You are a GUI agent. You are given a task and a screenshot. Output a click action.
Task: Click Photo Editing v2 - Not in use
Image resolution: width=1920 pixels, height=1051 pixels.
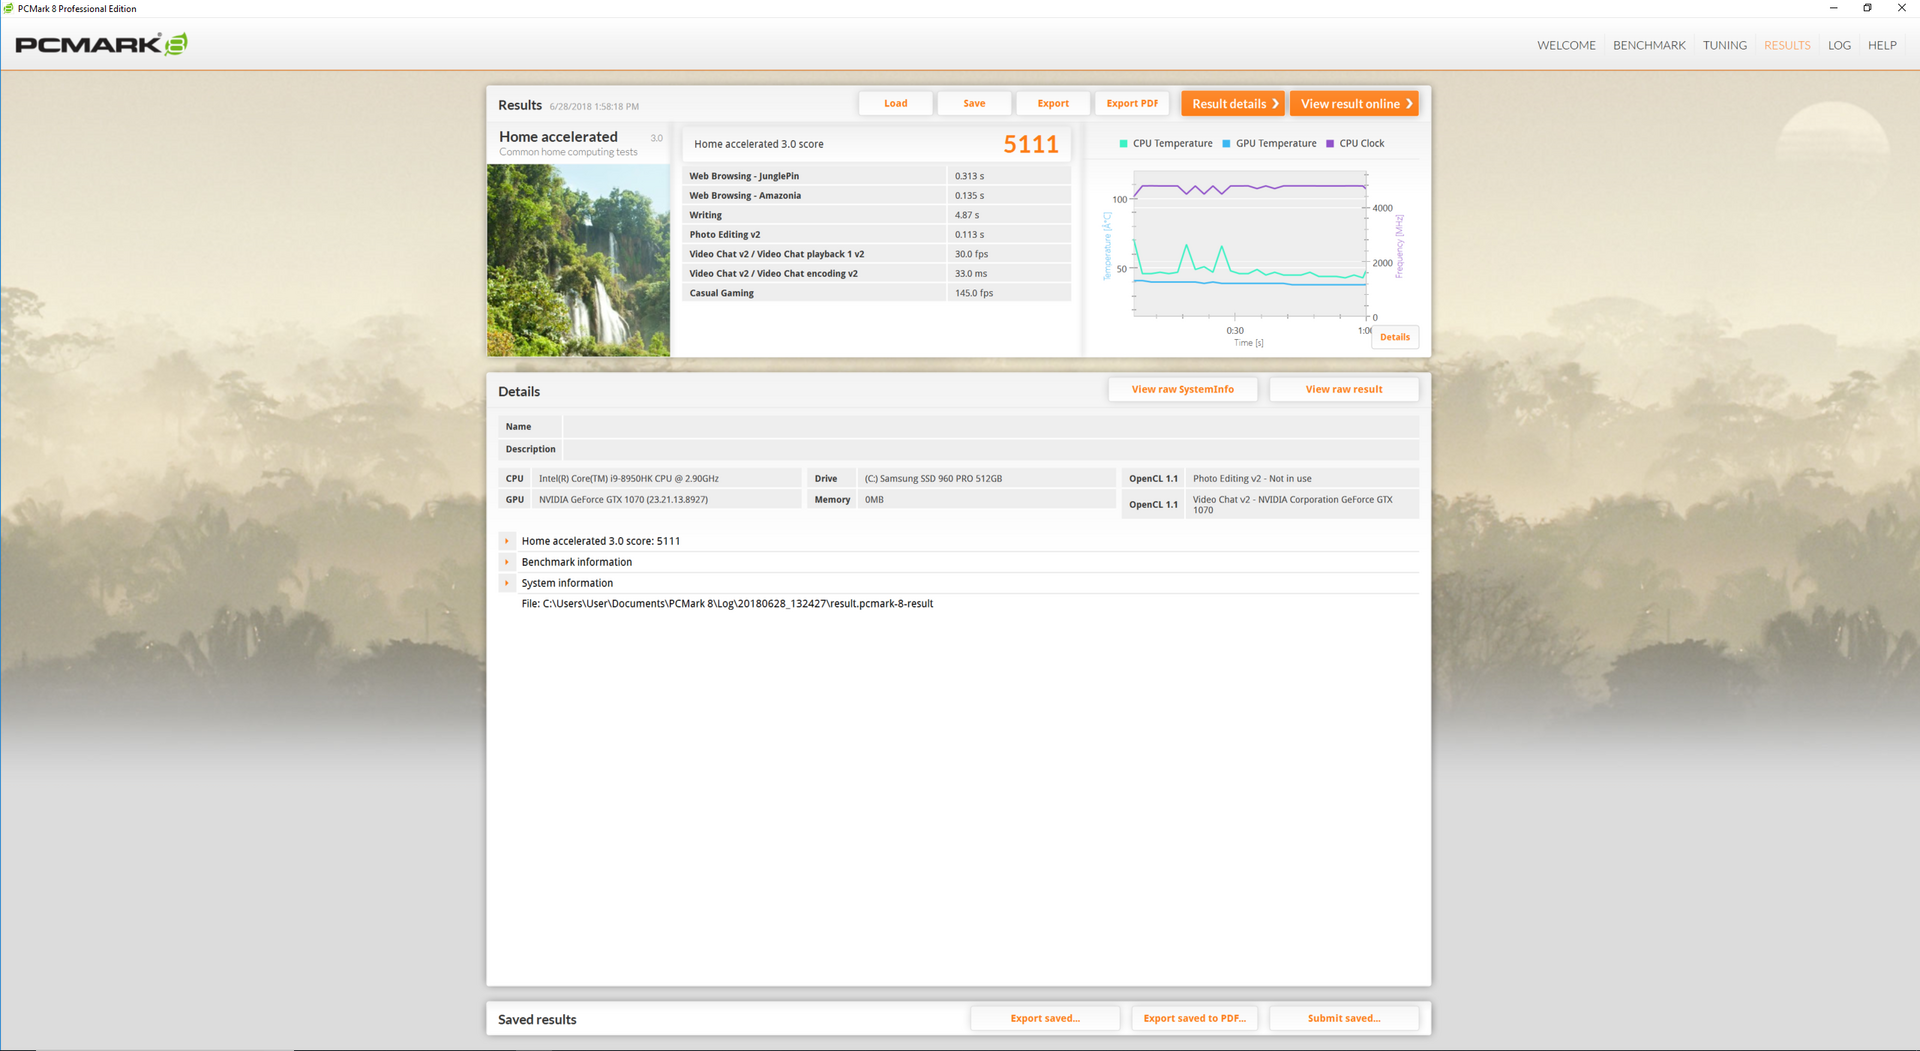pos(1302,479)
